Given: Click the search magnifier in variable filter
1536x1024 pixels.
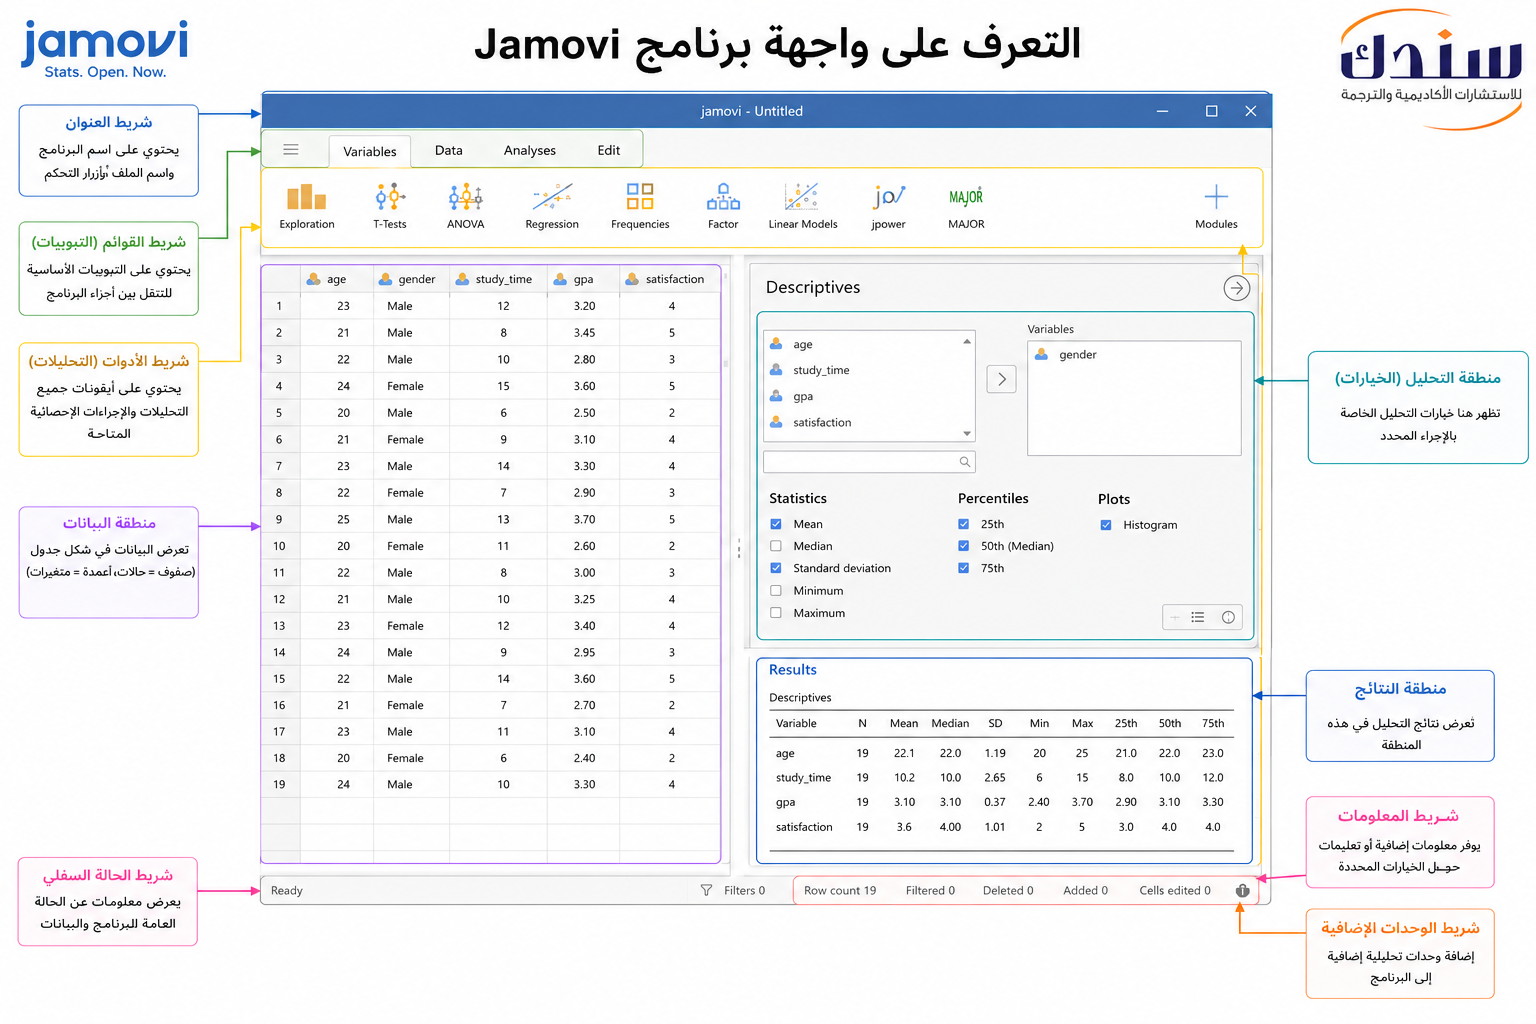Looking at the screenshot, I should click(x=965, y=462).
